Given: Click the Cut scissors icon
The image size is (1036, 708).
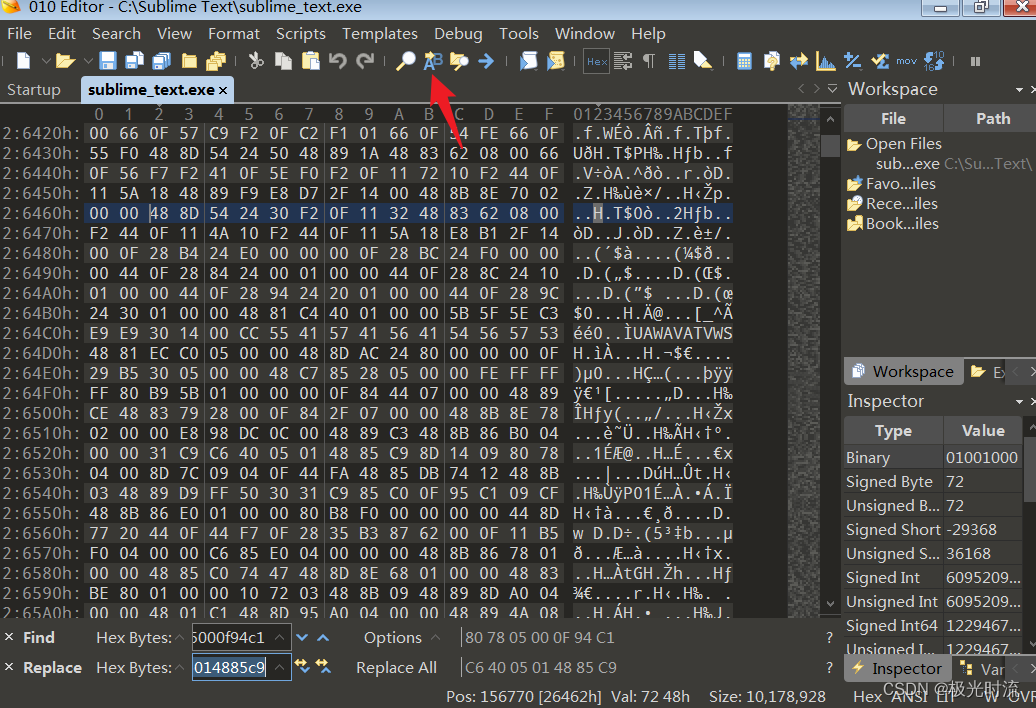Looking at the screenshot, I should 256,61.
